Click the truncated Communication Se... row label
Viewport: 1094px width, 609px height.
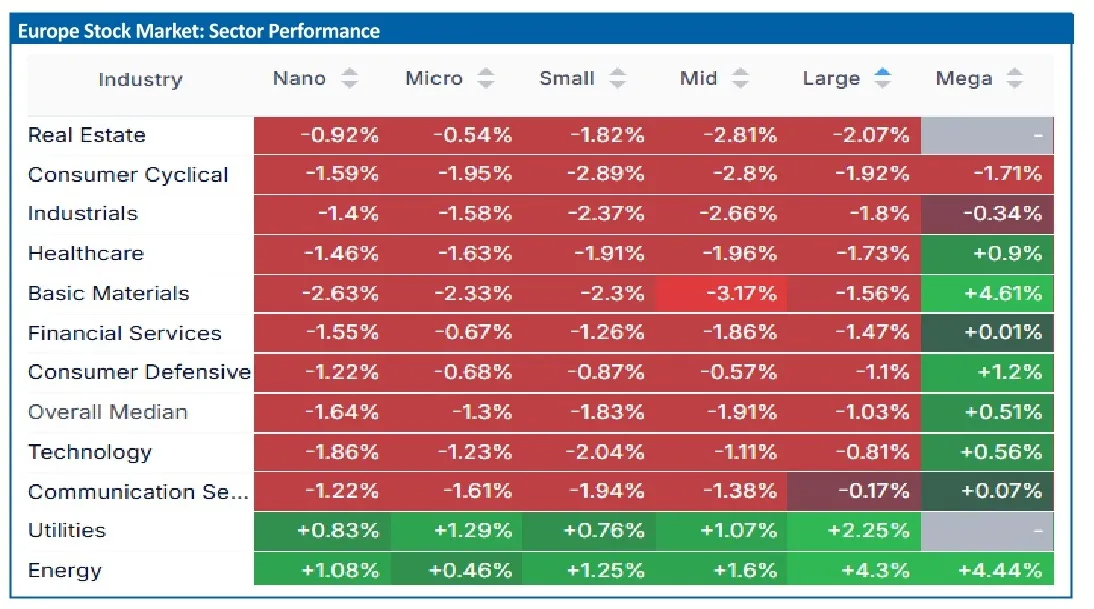(x=138, y=492)
